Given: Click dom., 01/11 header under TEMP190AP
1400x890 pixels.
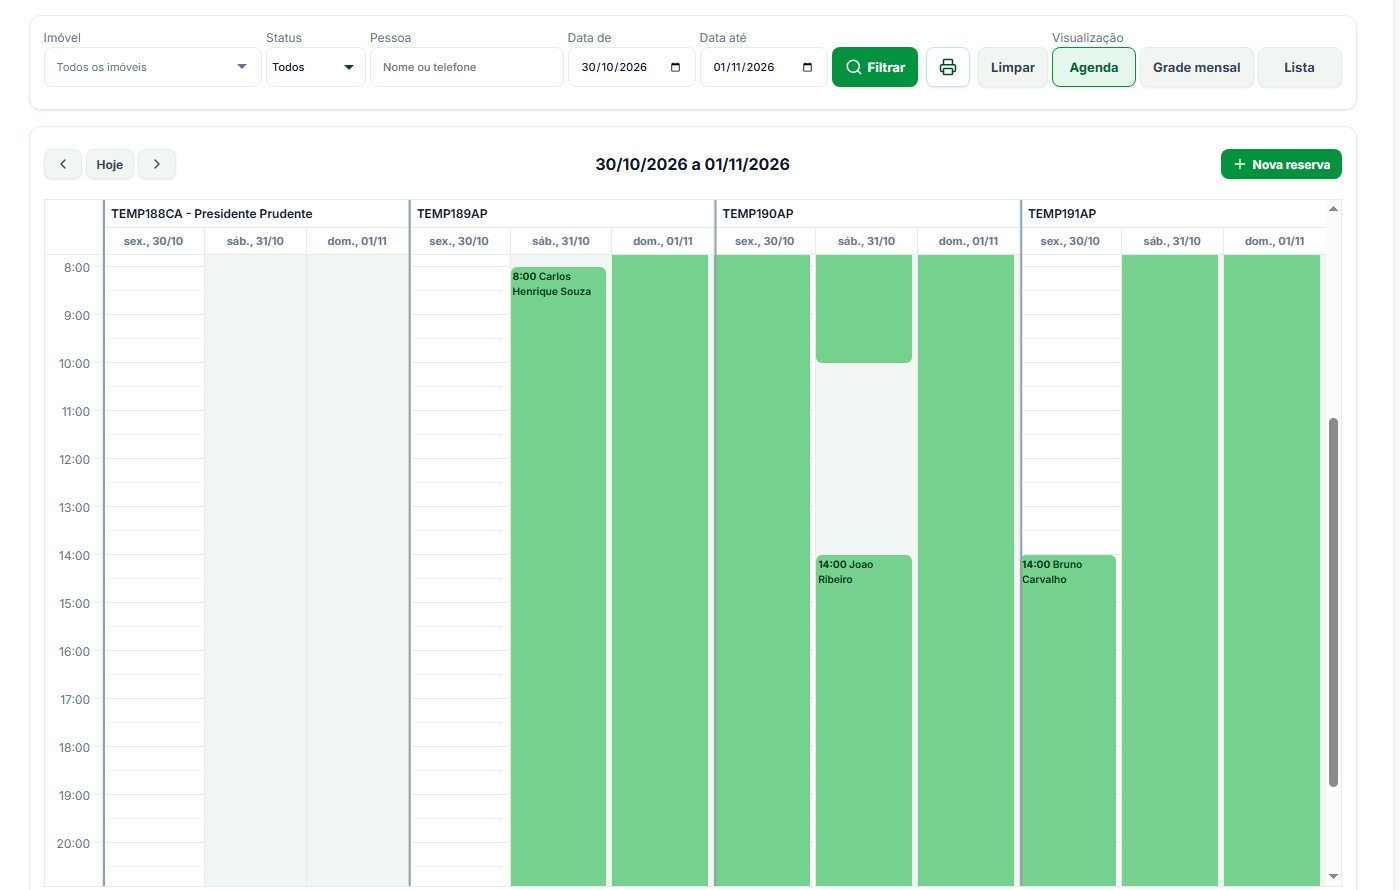Looking at the screenshot, I should tap(968, 241).
